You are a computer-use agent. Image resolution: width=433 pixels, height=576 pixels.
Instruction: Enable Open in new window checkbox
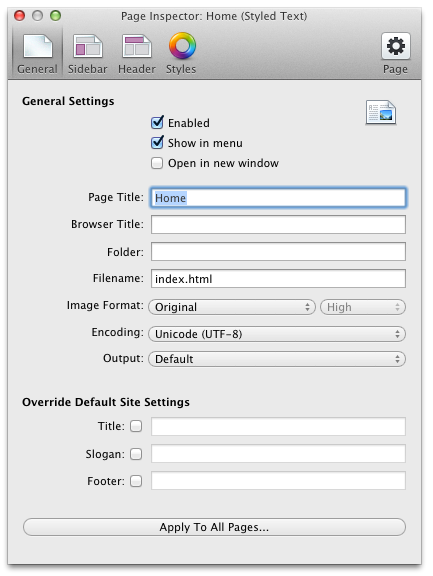click(157, 163)
